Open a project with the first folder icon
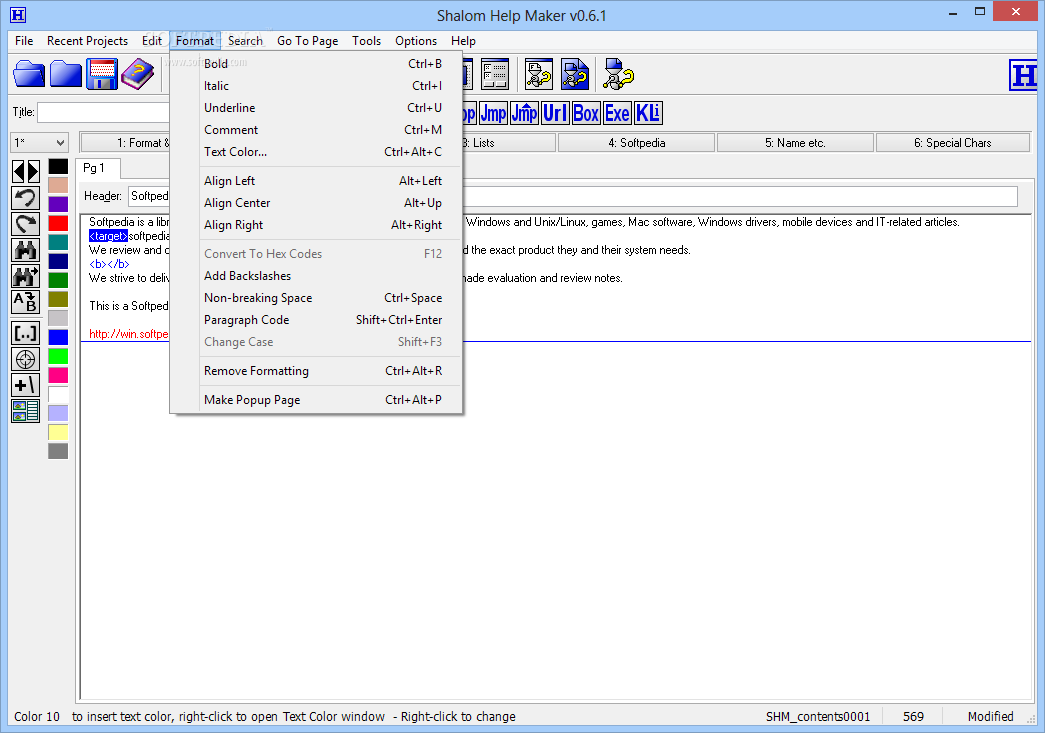Screen dimensions: 1045x733 point(29,74)
